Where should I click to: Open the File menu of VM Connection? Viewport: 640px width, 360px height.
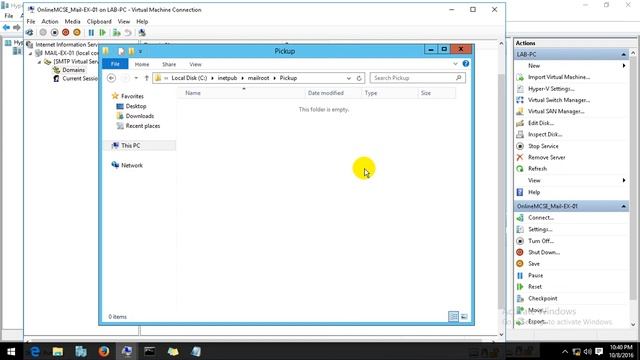point(31,22)
